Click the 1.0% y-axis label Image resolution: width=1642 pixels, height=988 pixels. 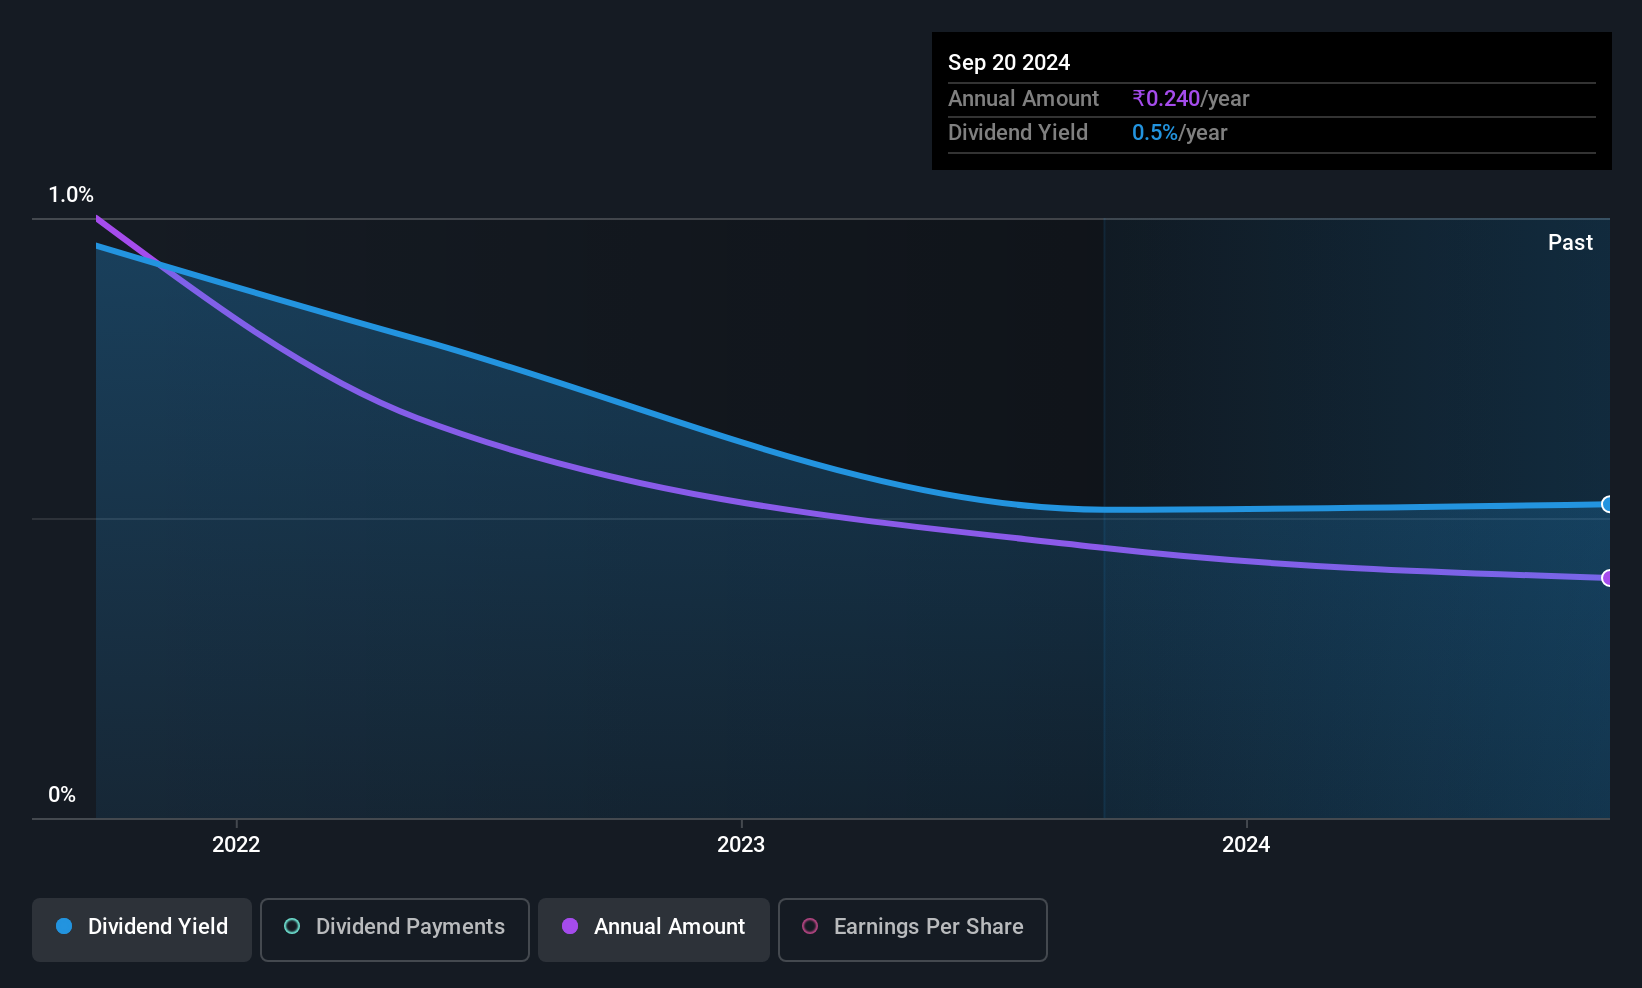click(71, 195)
